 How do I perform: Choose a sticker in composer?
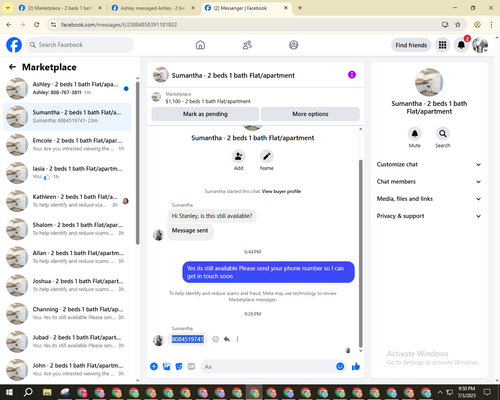[x=179, y=367]
